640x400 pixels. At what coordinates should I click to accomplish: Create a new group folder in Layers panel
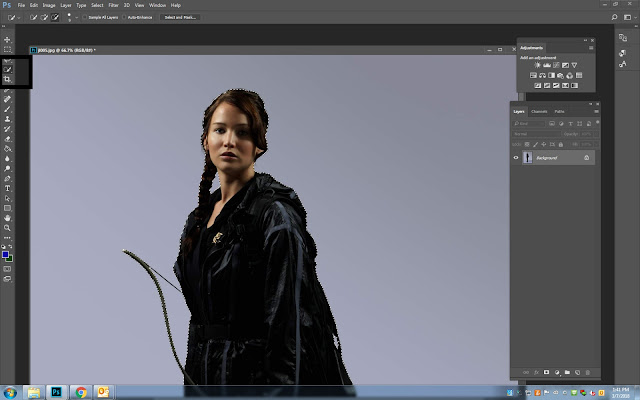coord(567,372)
